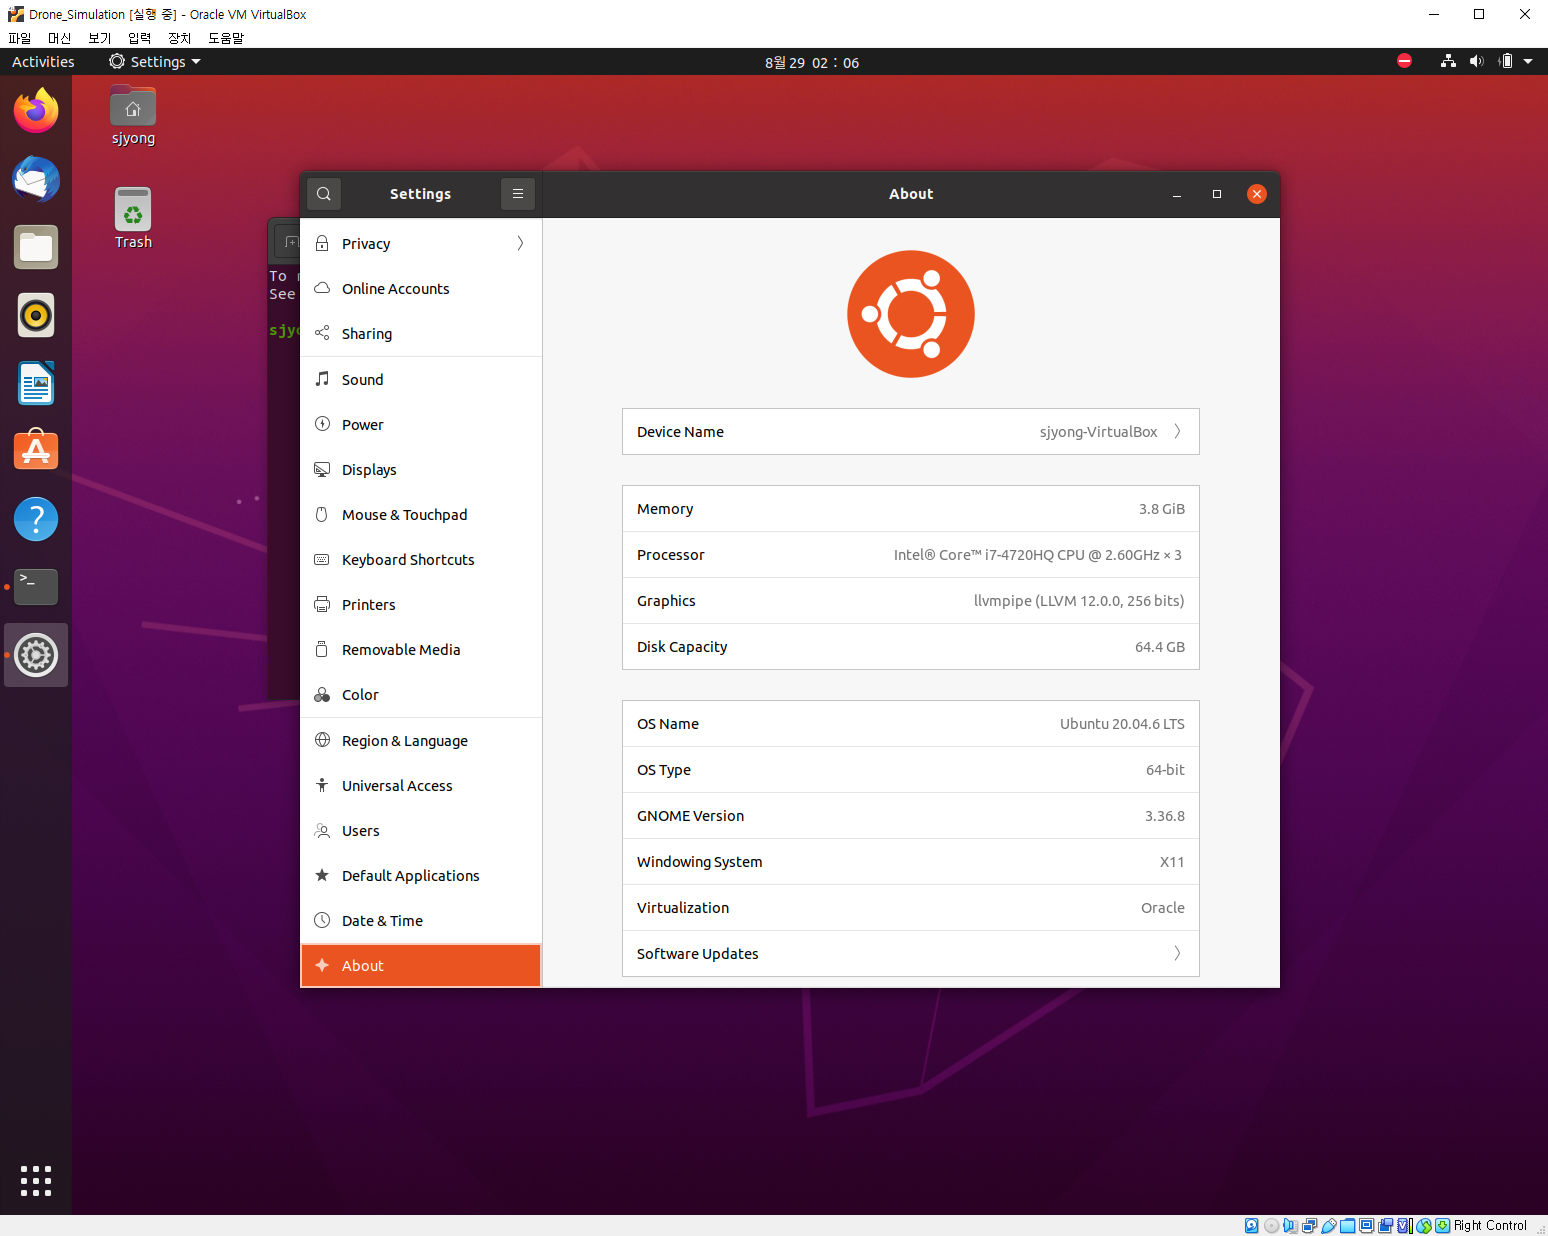The width and height of the screenshot is (1548, 1236).
Task: Open VirtualBox 입력 menu
Action: point(140,38)
